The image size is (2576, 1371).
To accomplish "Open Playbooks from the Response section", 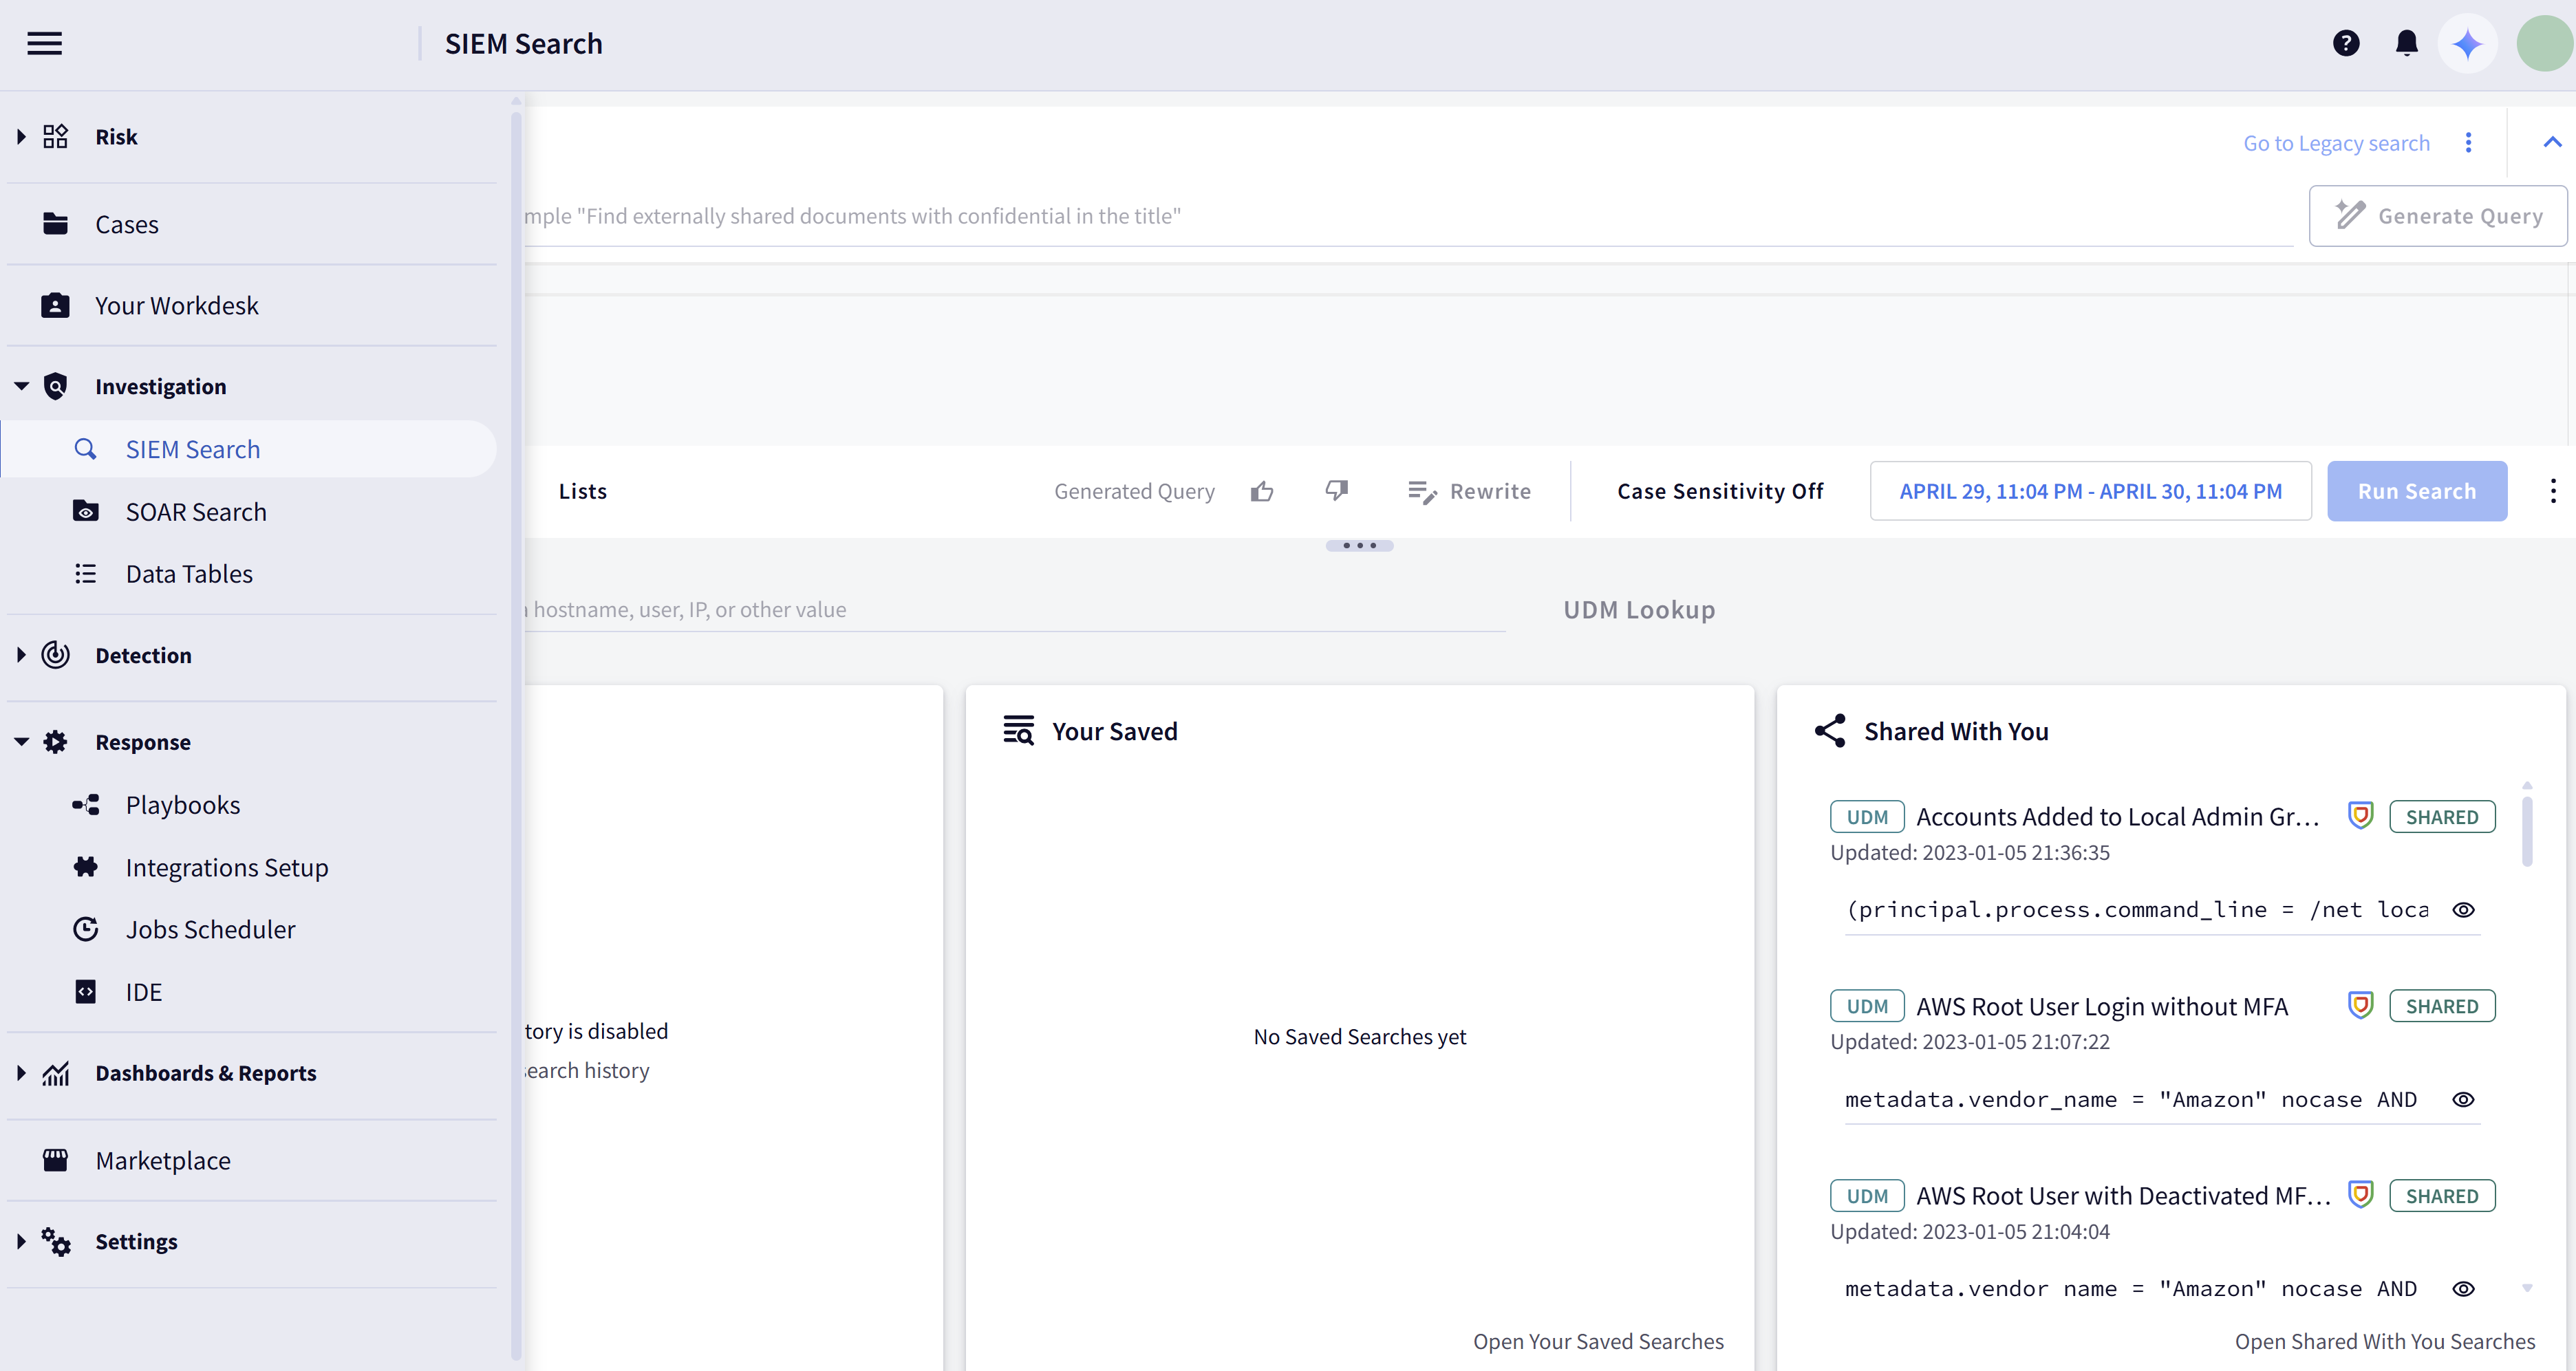I will click(x=182, y=804).
